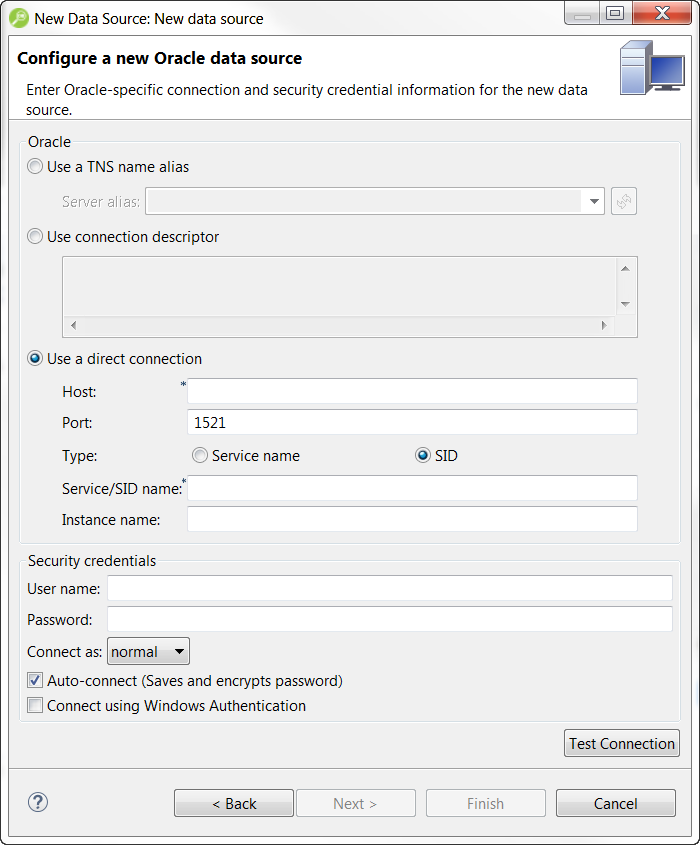Toggle the Auto-connect checkbox
Viewport: 700px width, 845px height.
(x=36, y=681)
